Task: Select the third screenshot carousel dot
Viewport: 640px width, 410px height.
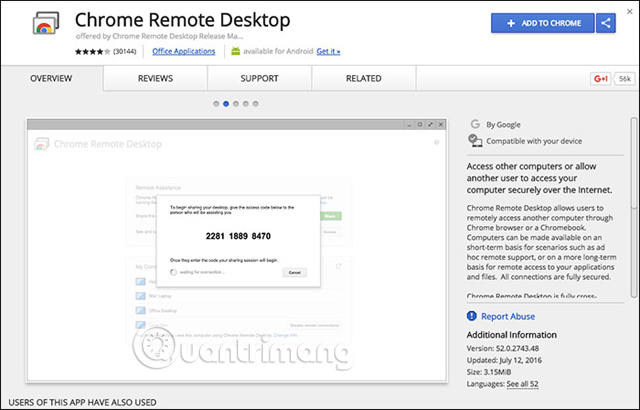Action: click(236, 104)
